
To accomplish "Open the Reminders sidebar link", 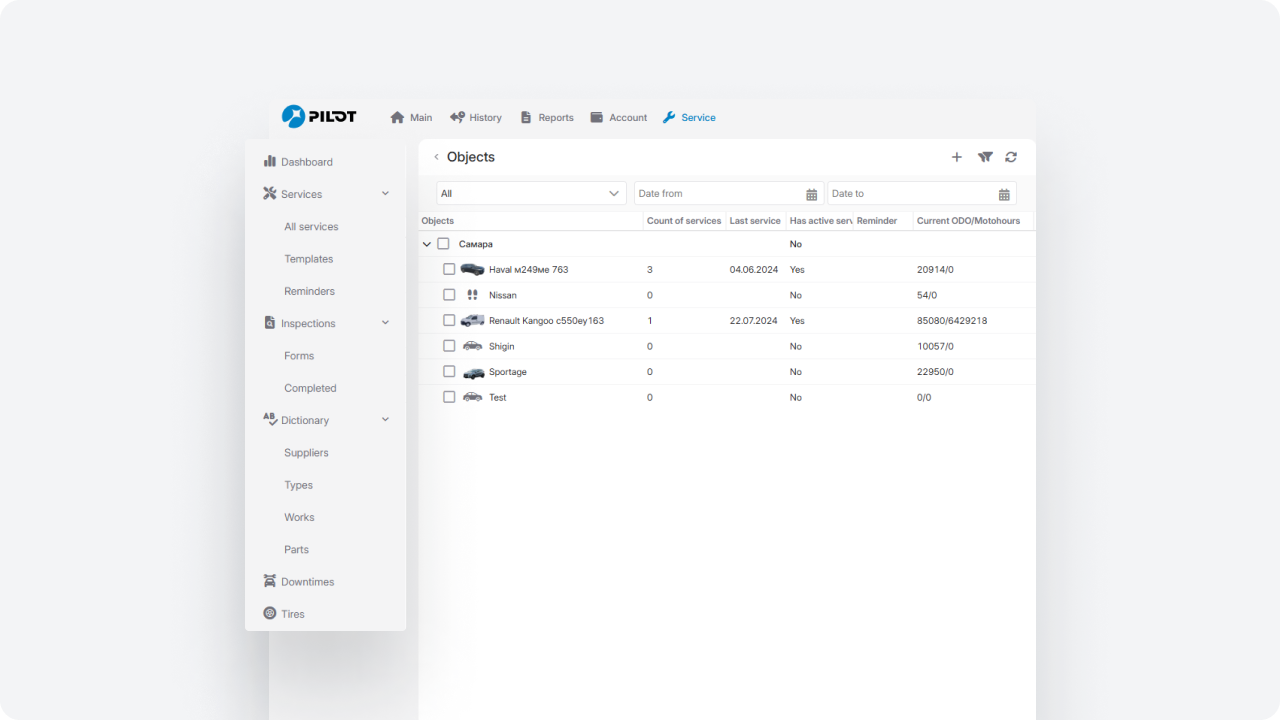I will tap(309, 291).
